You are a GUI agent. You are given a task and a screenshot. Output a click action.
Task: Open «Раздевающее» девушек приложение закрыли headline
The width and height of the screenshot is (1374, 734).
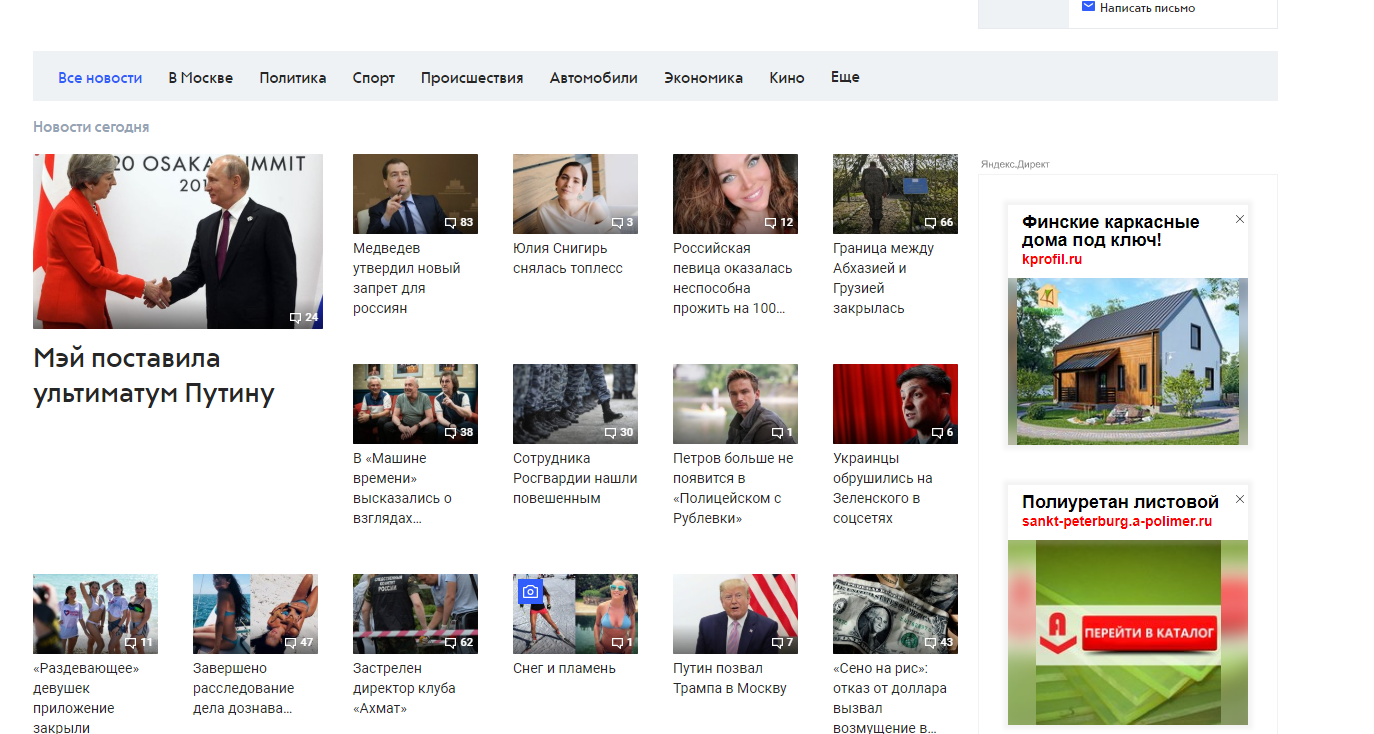pos(86,696)
